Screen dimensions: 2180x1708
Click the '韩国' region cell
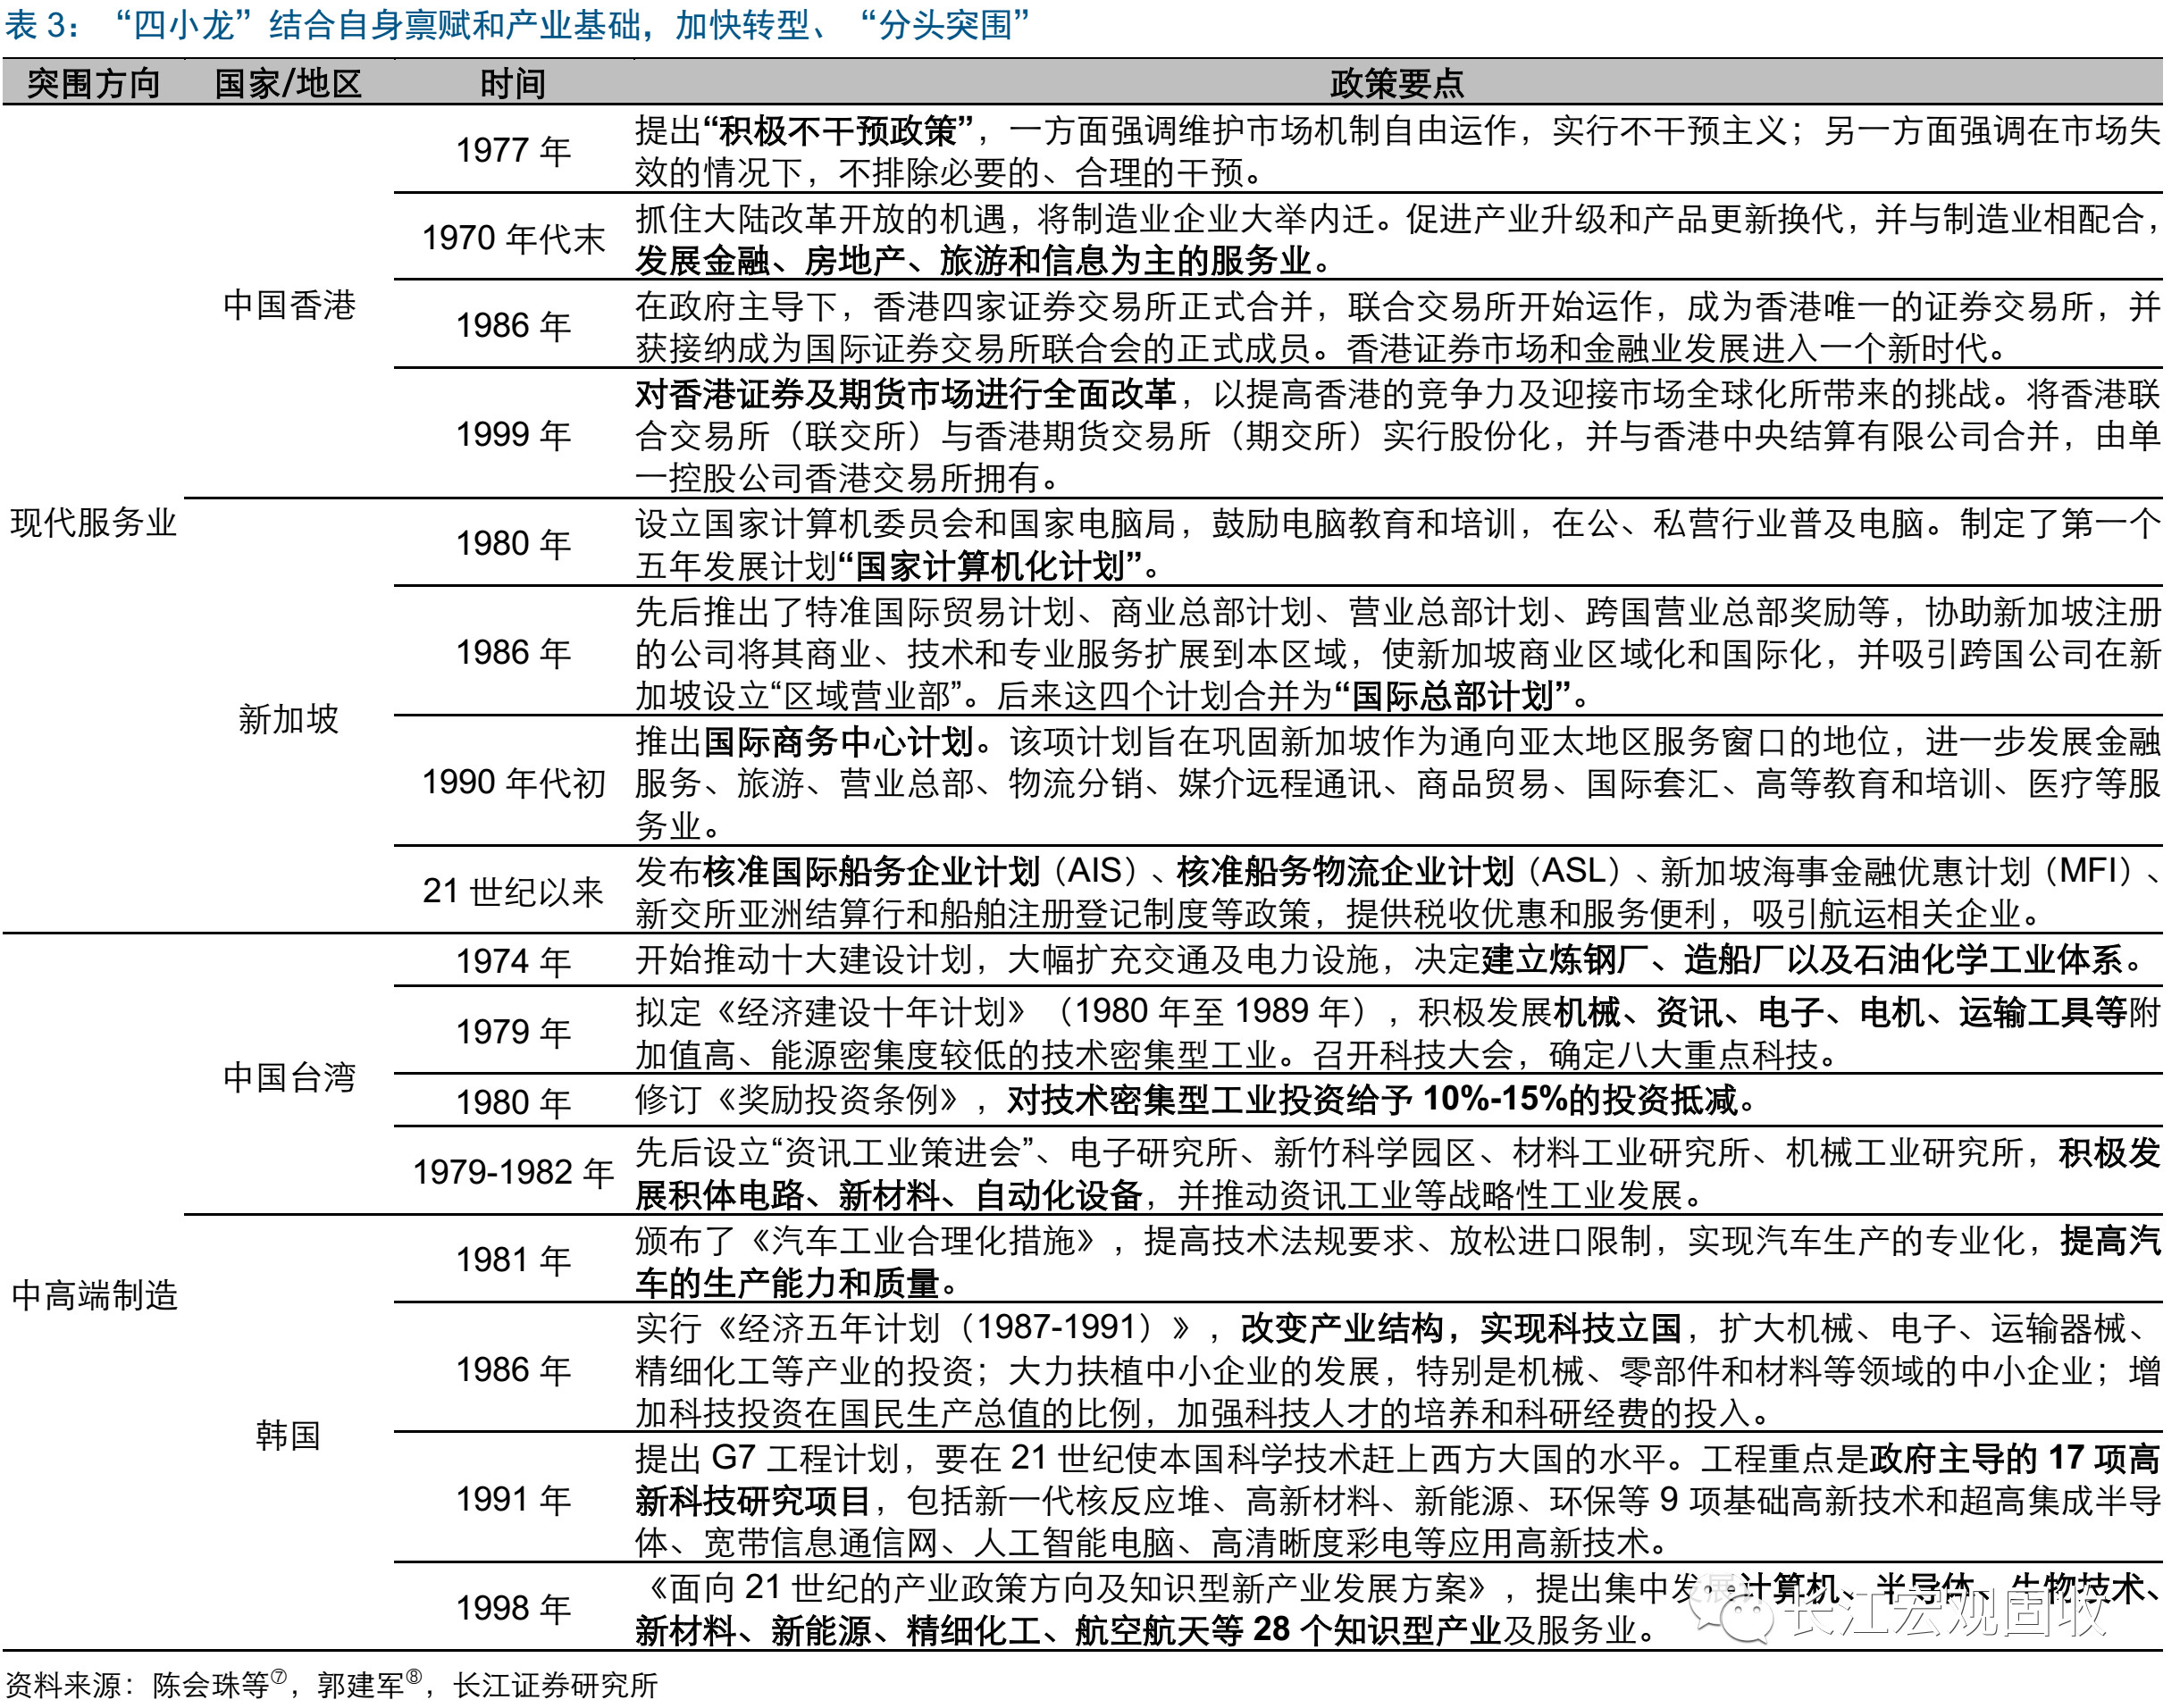click(x=288, y=1435)
